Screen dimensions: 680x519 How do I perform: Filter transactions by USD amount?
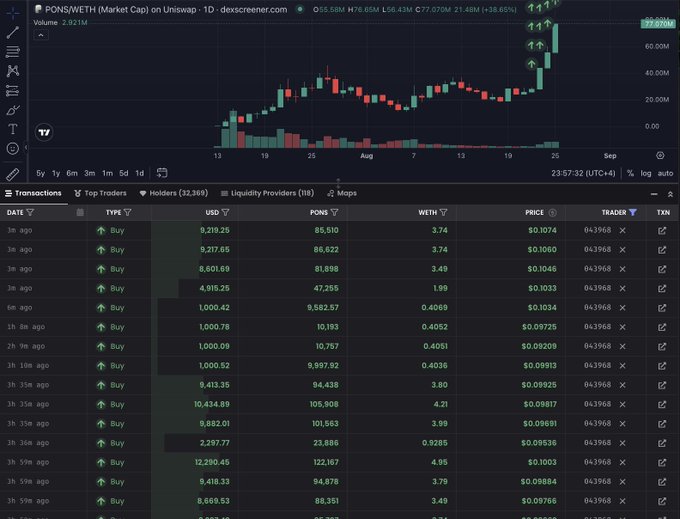point(226,212)
